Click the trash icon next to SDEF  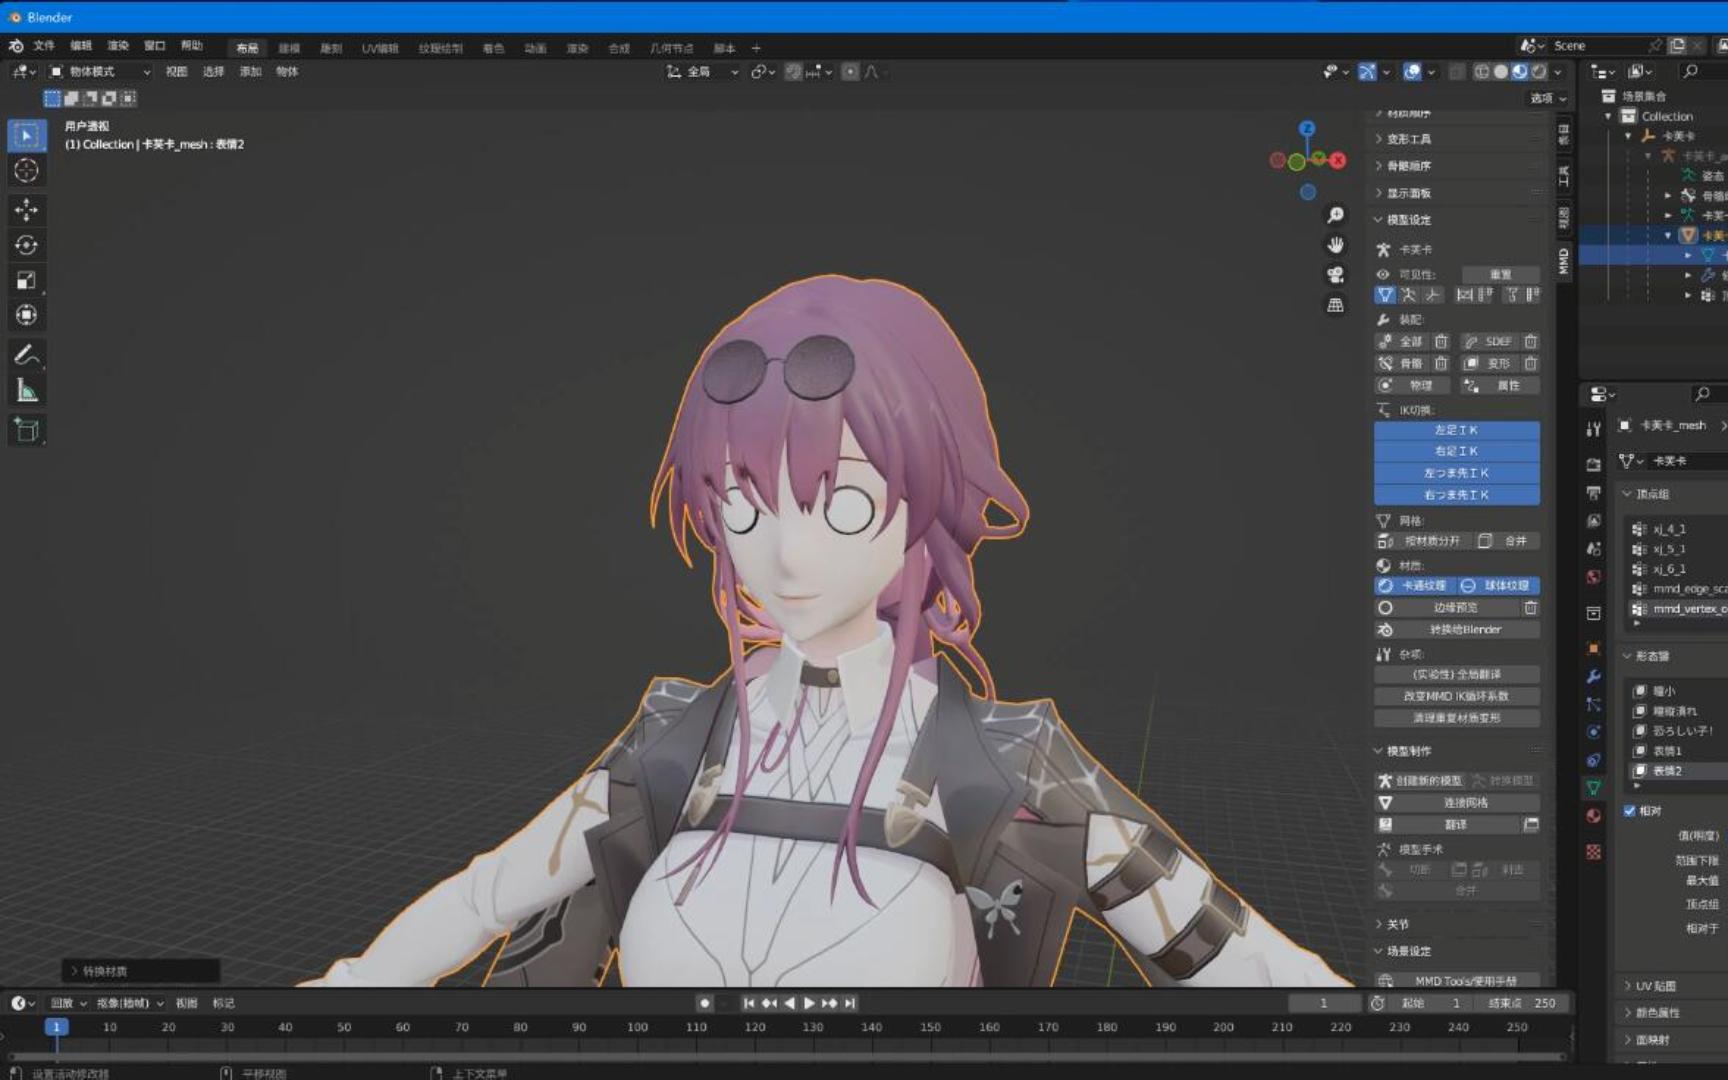click(1530, 341)
